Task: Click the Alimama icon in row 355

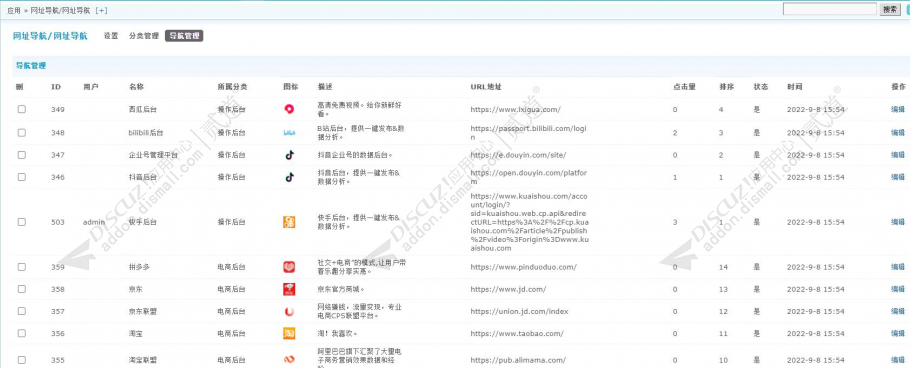Action: click(x=289, y=360)
